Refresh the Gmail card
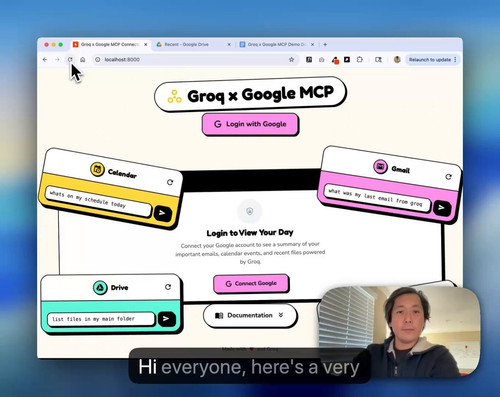500x397 pixels. [448, 177]
